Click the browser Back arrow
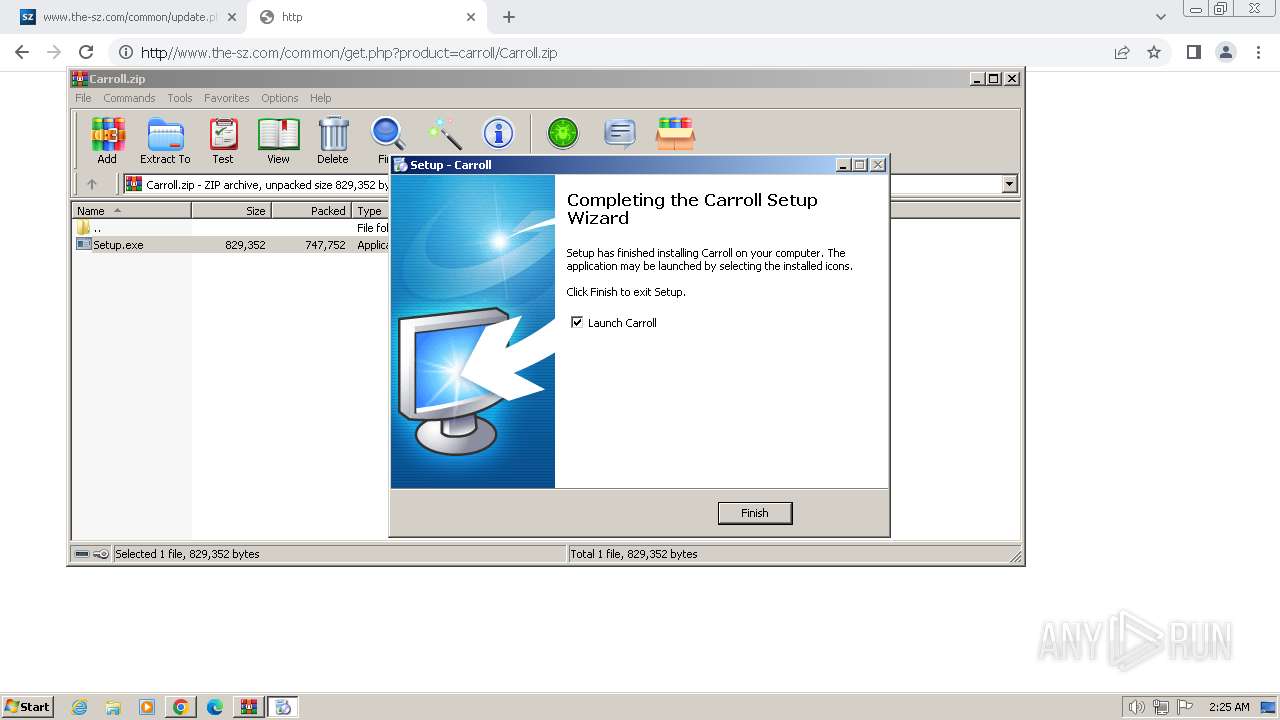 coord(22,52)
